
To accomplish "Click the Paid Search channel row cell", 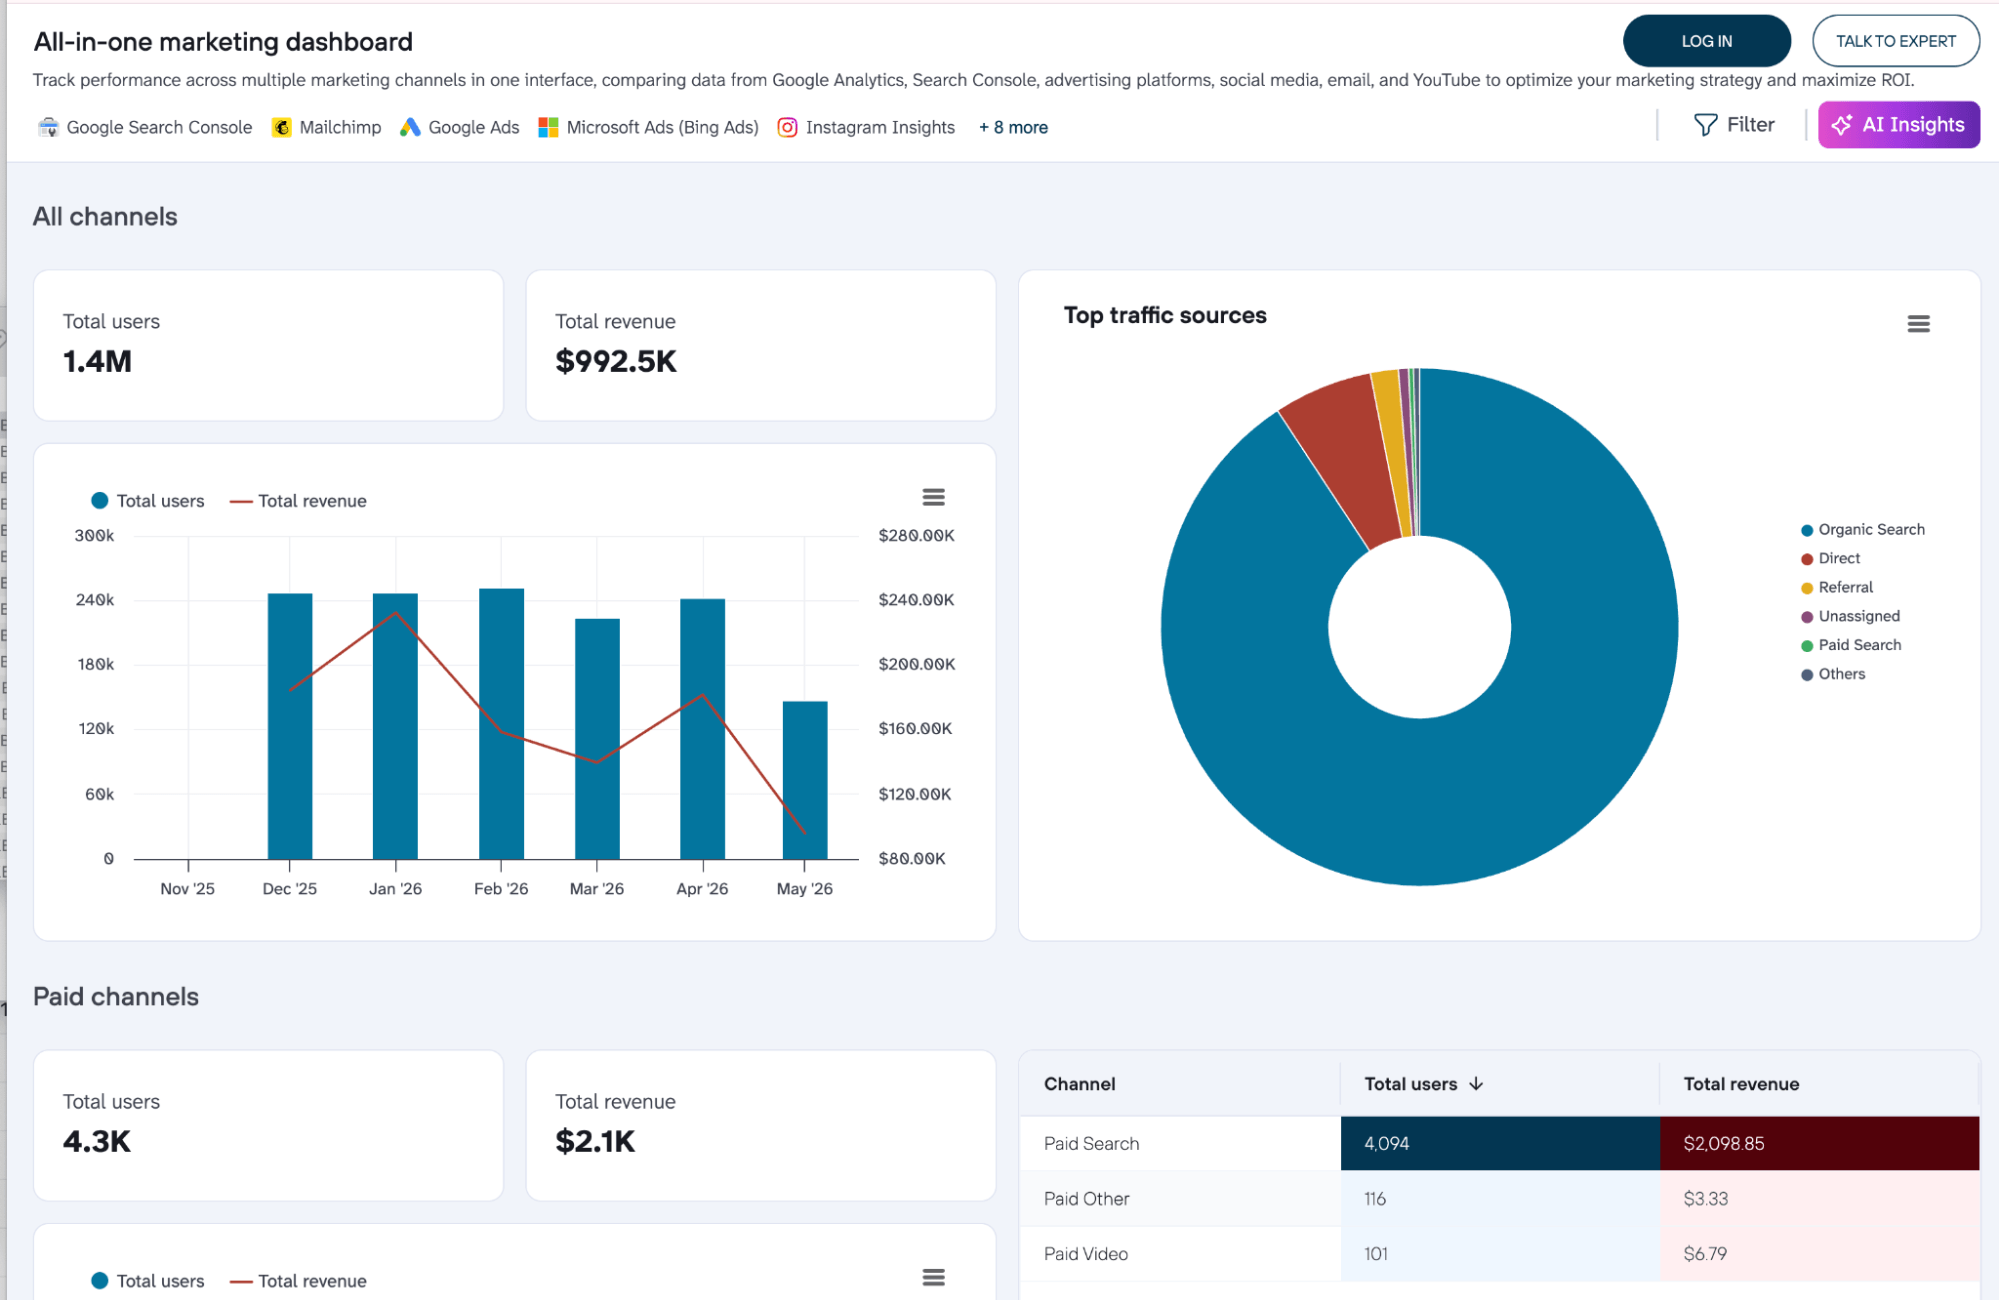I will click(1179, 1143).
